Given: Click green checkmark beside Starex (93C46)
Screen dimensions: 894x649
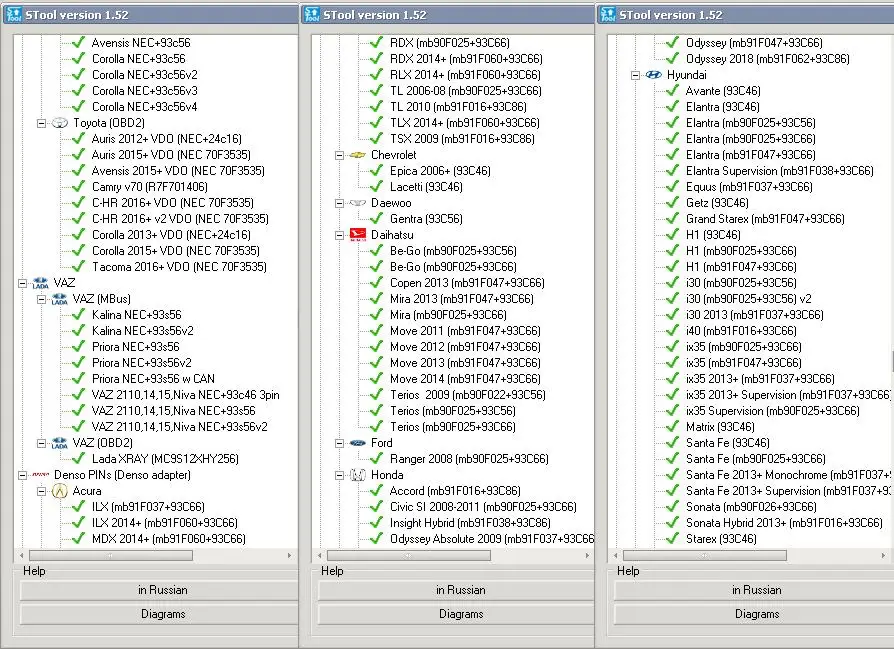Looking at the screenshot, I should (x=673, y=538).
